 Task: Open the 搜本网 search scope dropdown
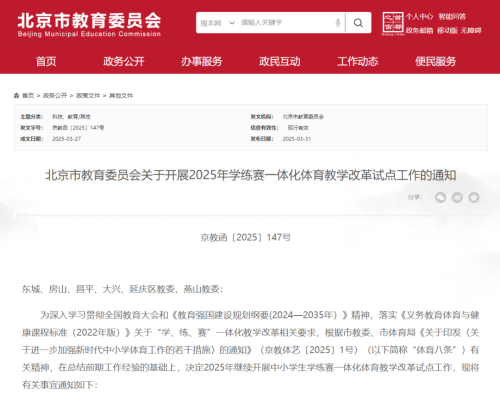218,23
